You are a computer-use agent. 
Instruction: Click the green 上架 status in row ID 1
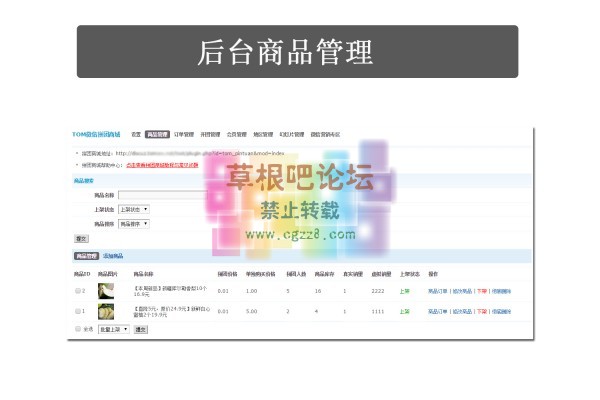tap(404, 312)
